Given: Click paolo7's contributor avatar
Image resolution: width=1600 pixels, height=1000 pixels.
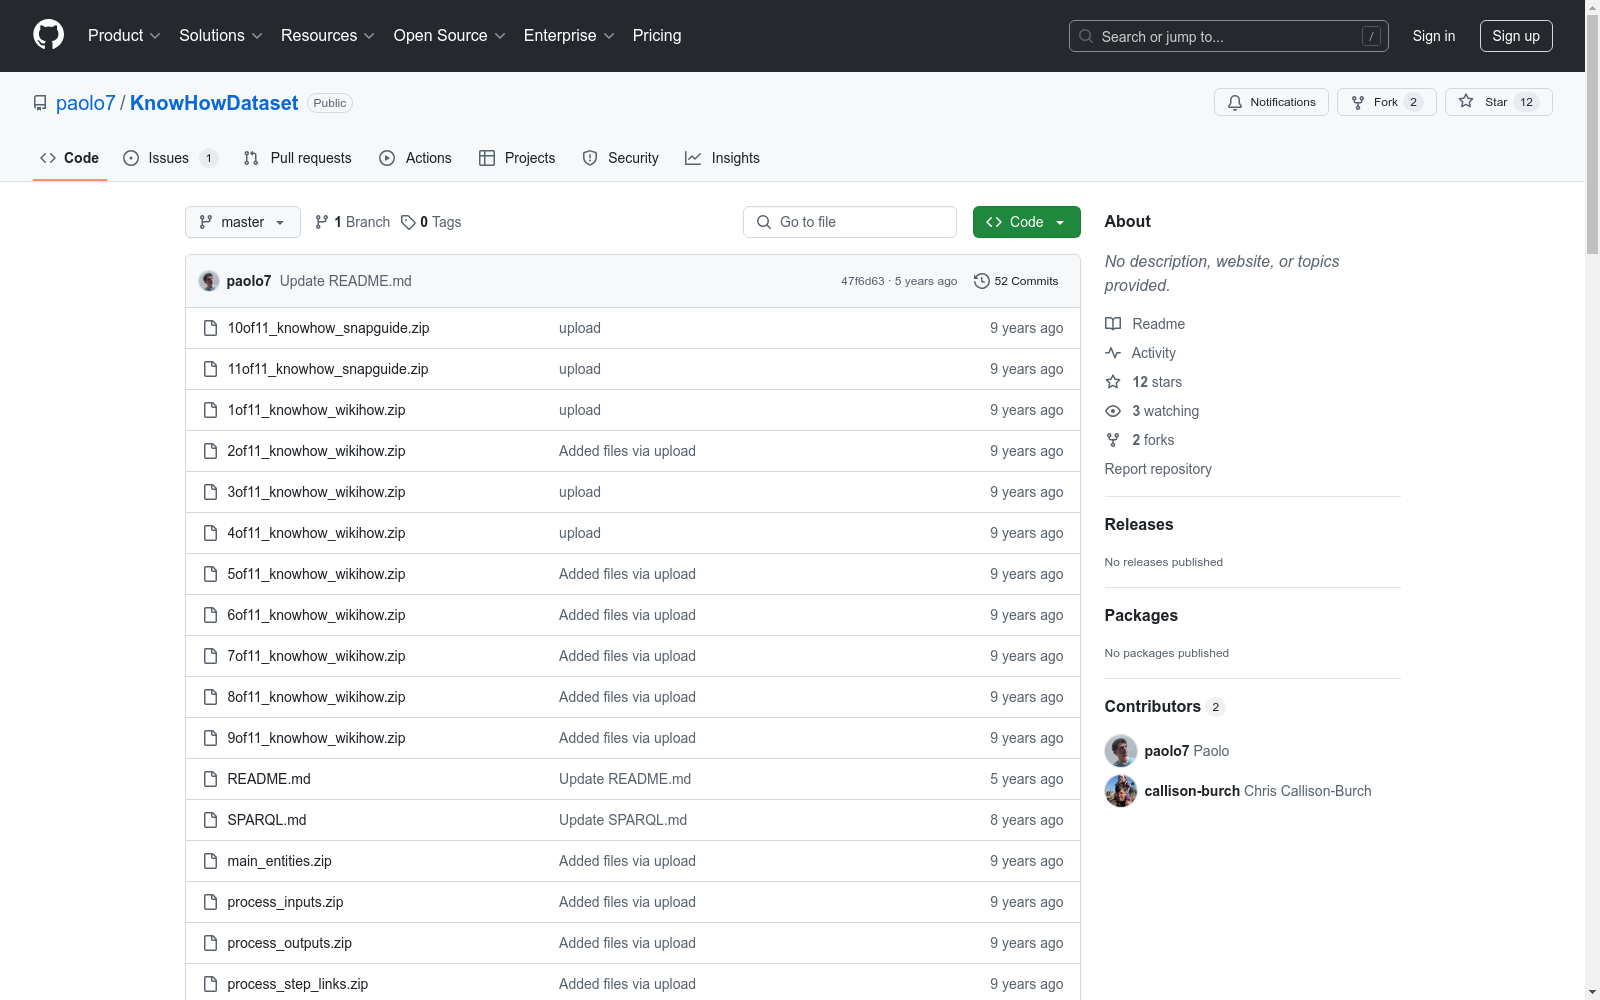Looking at the screenshot, I should click(x=1121, y=751).
